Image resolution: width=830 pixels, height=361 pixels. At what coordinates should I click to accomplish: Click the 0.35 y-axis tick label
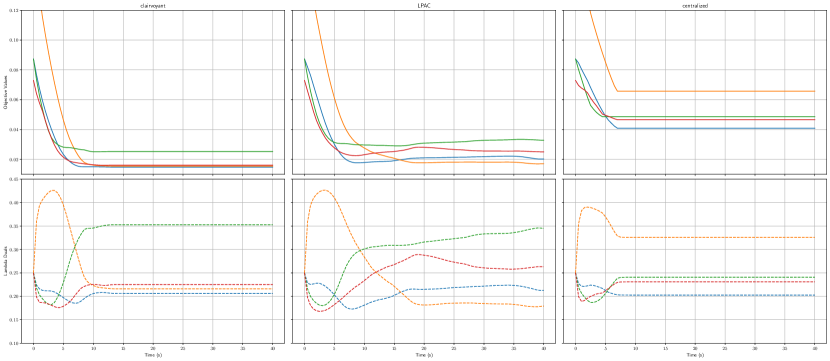click(x=15, y=226)
